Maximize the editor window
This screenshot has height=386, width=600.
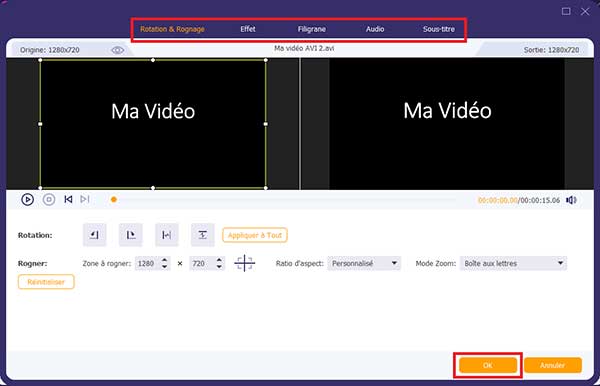click(x=566, y=11)
